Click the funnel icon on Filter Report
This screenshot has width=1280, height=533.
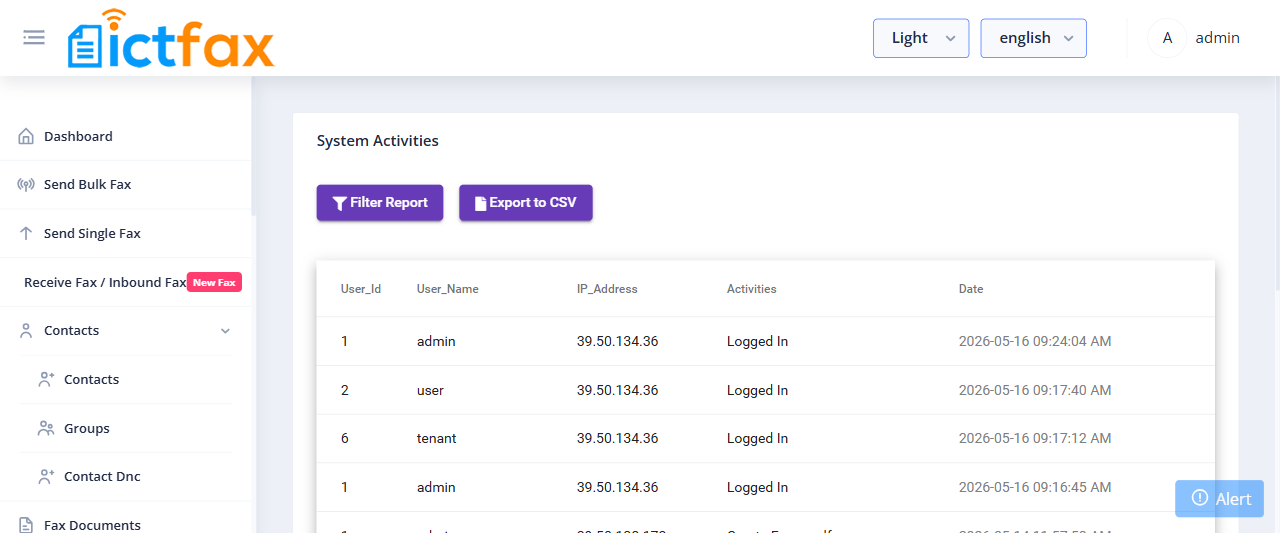(340, 203)
